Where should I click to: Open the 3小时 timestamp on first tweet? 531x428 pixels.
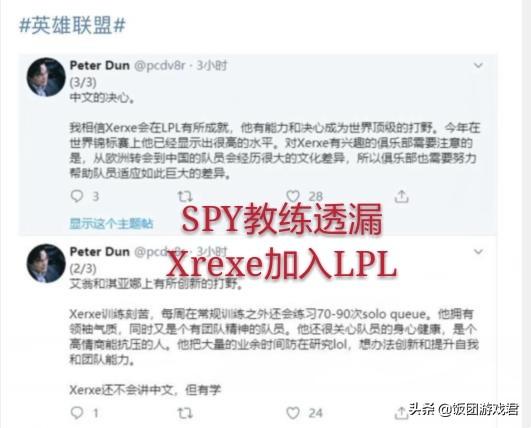(212, 65)
